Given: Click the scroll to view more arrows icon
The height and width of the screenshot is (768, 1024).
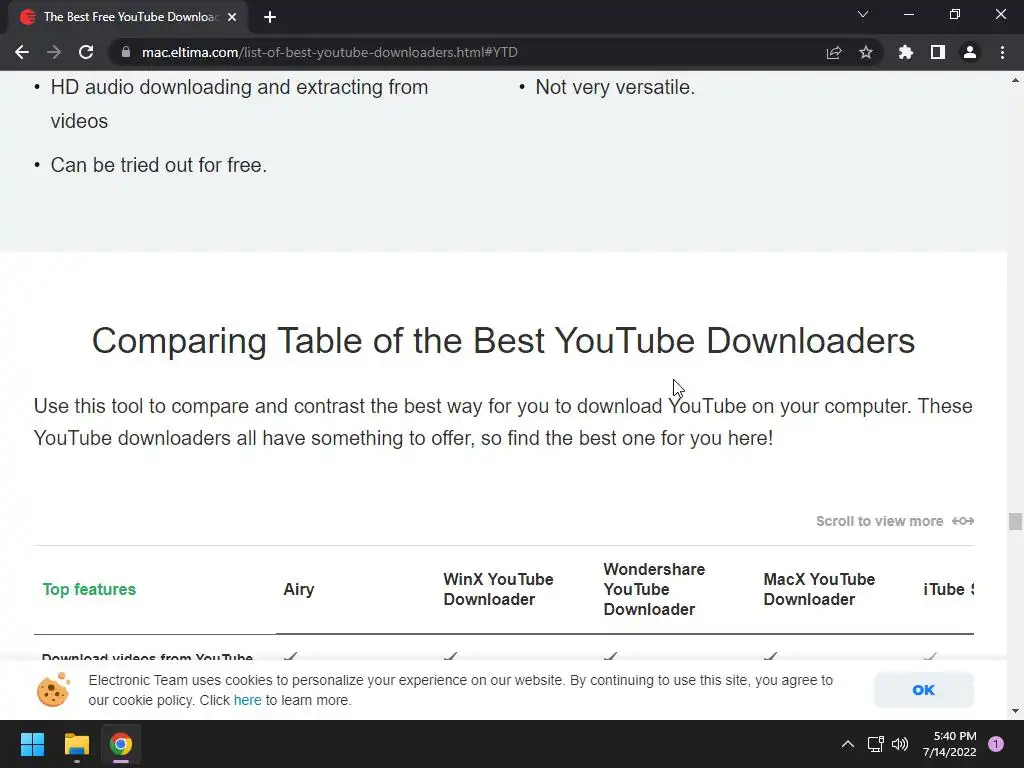Looking at the screenshot, I should coord(963,521).
